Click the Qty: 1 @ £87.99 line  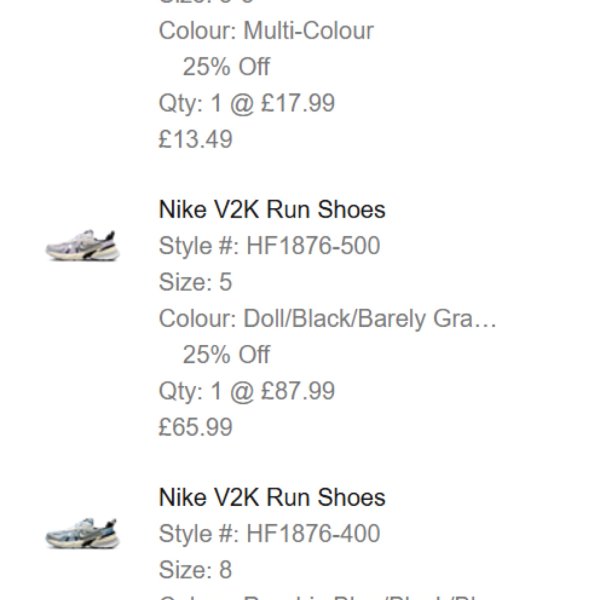point(246,391)
